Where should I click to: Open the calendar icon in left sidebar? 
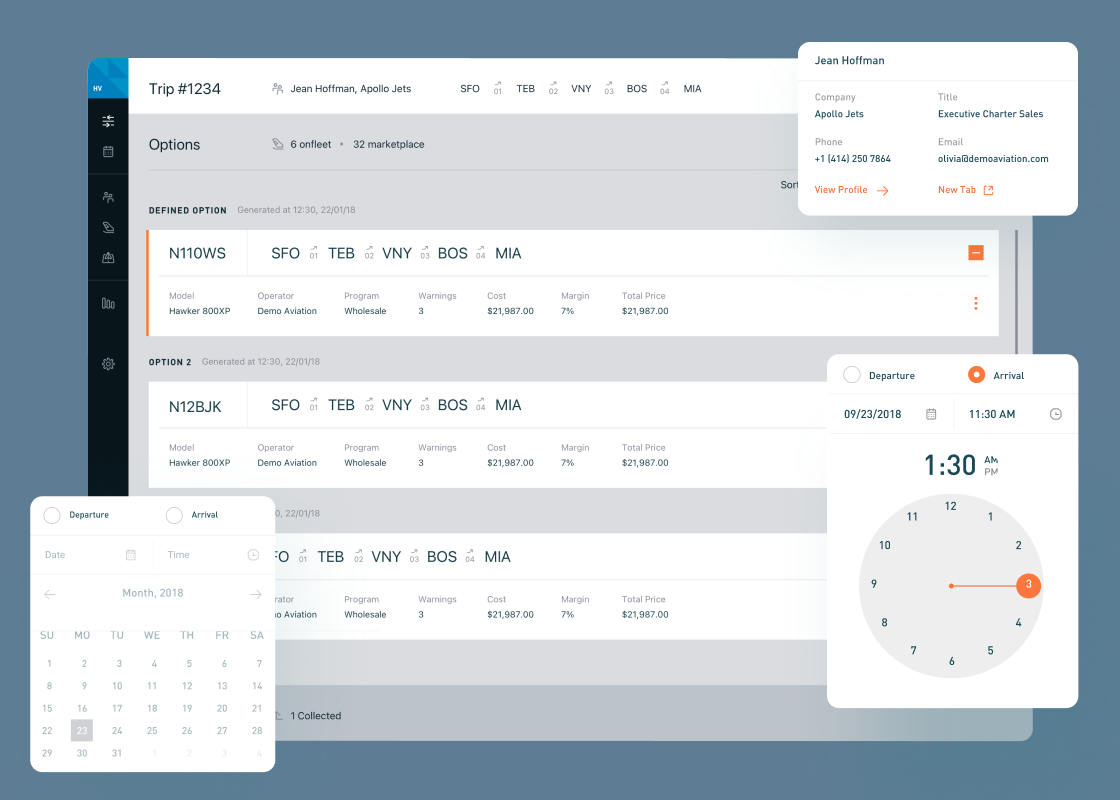108,152
